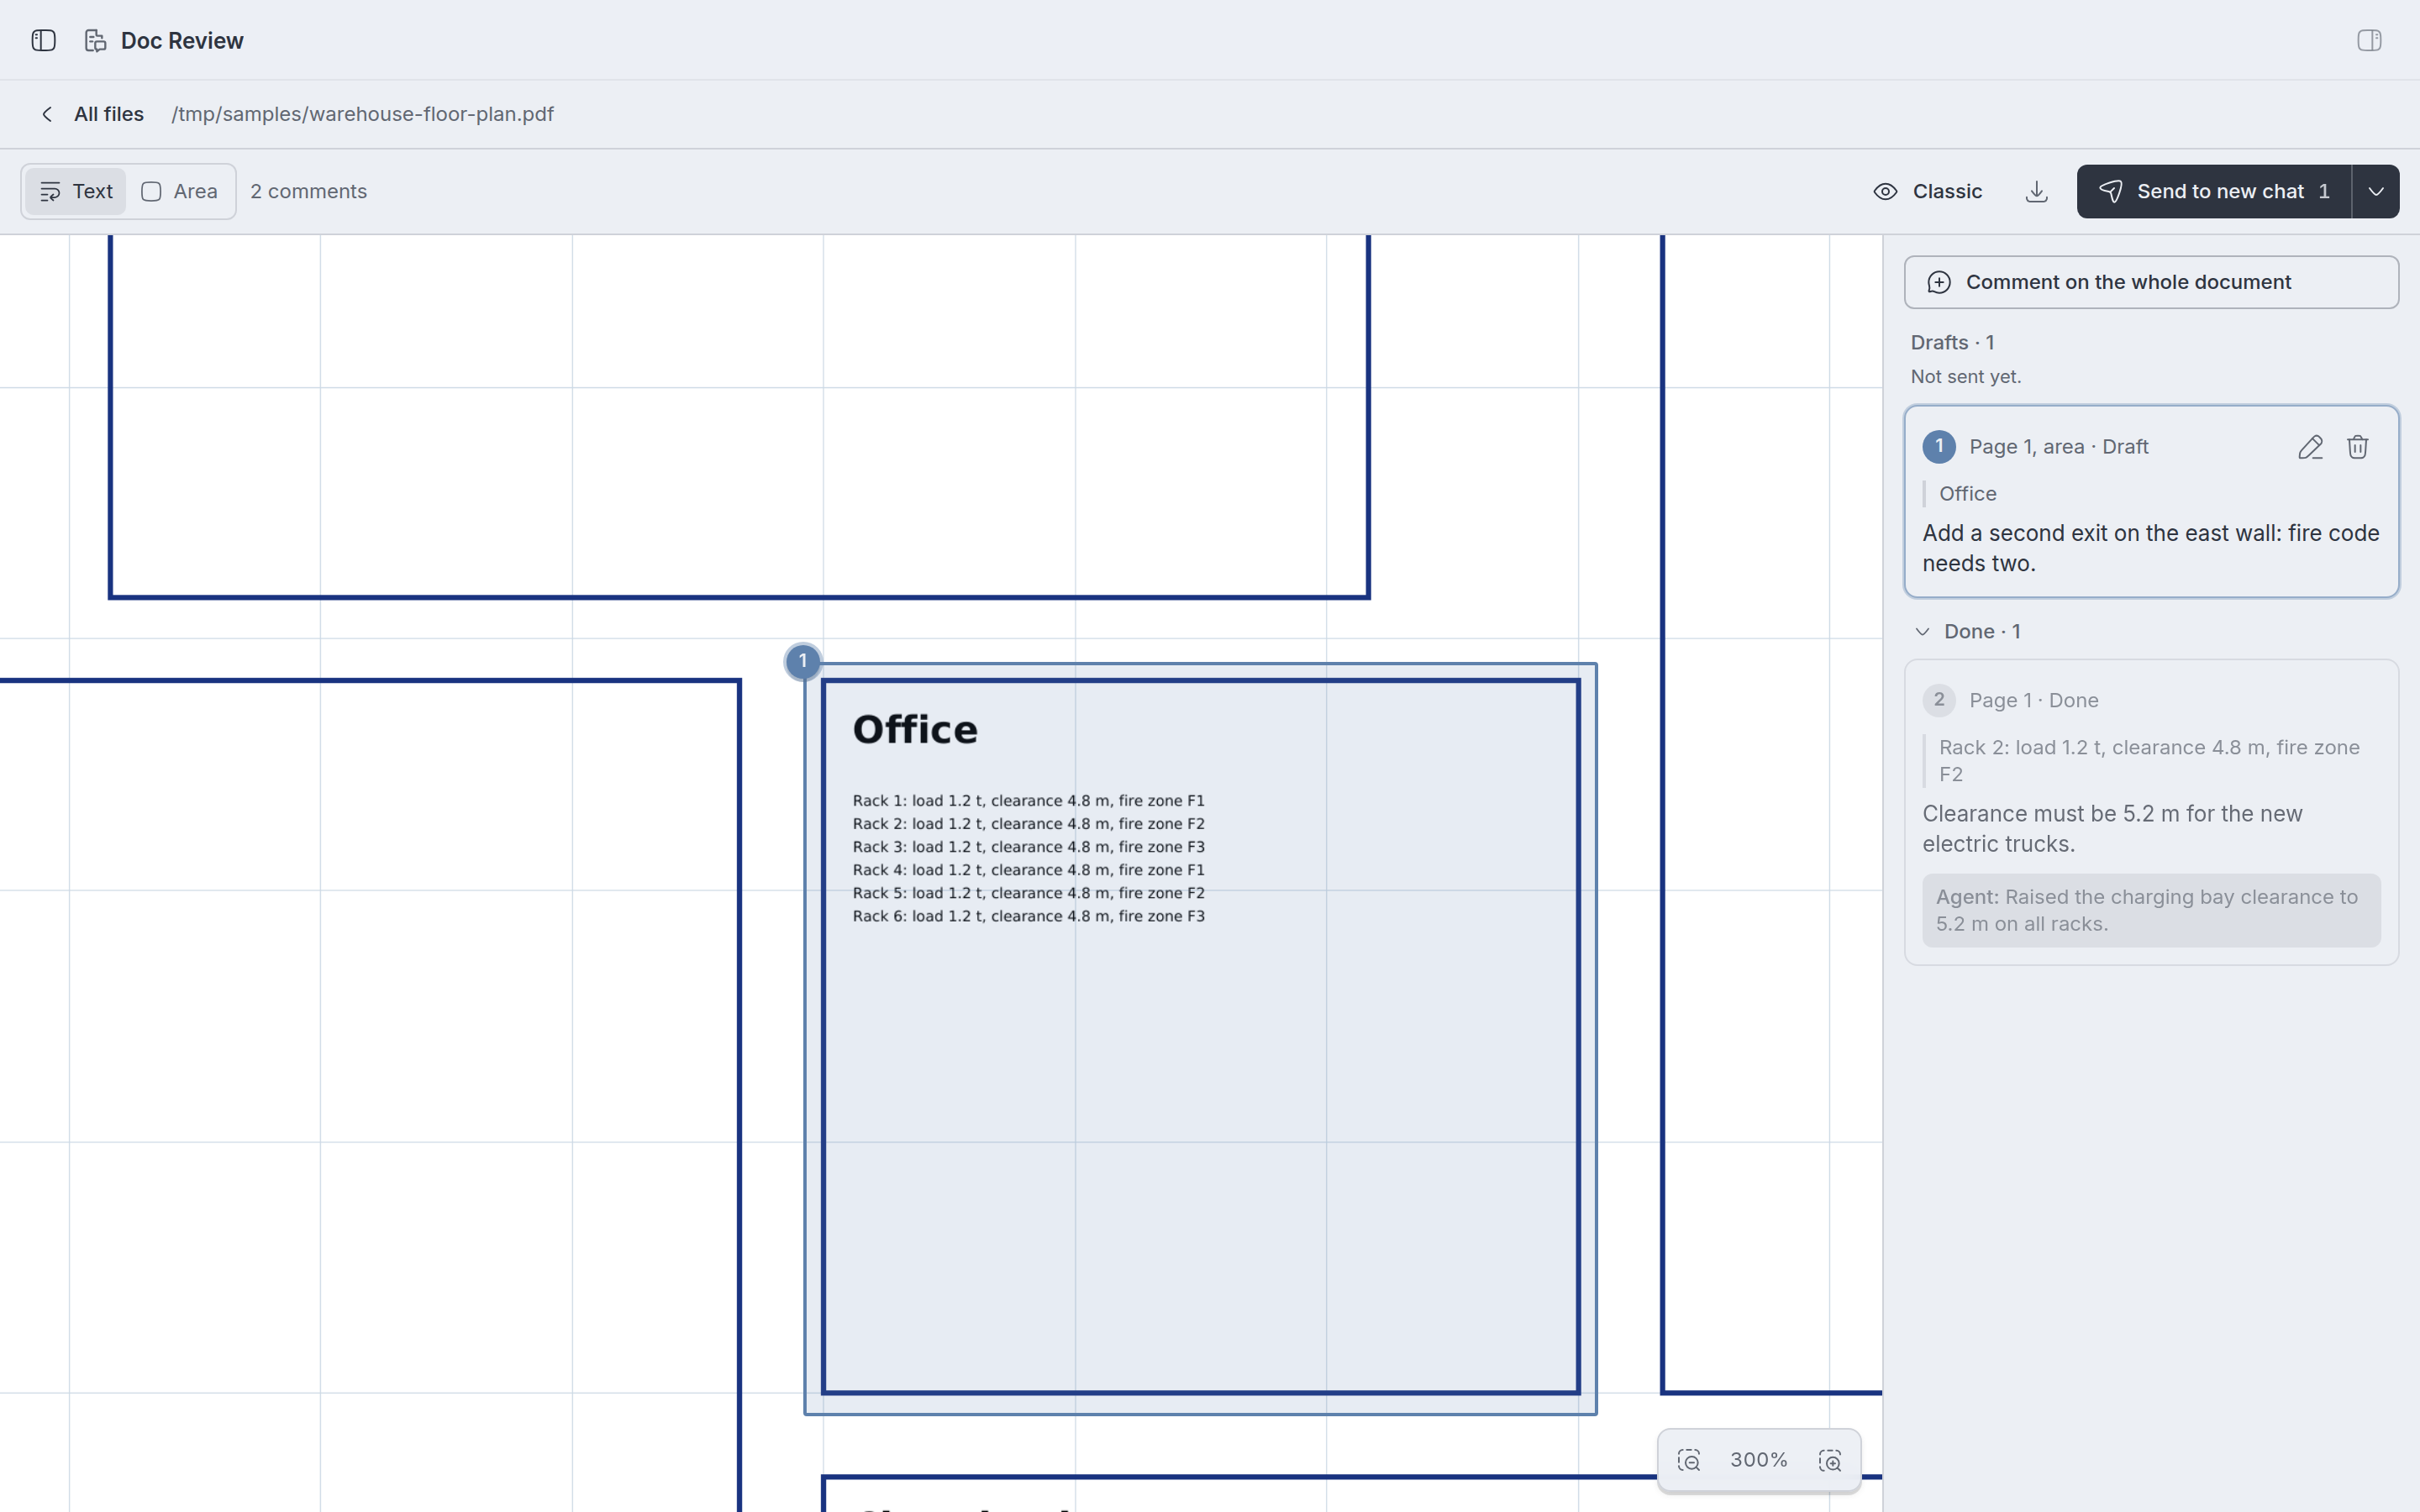Click the Doc Review title
2420x1512 pixels.
182,40
